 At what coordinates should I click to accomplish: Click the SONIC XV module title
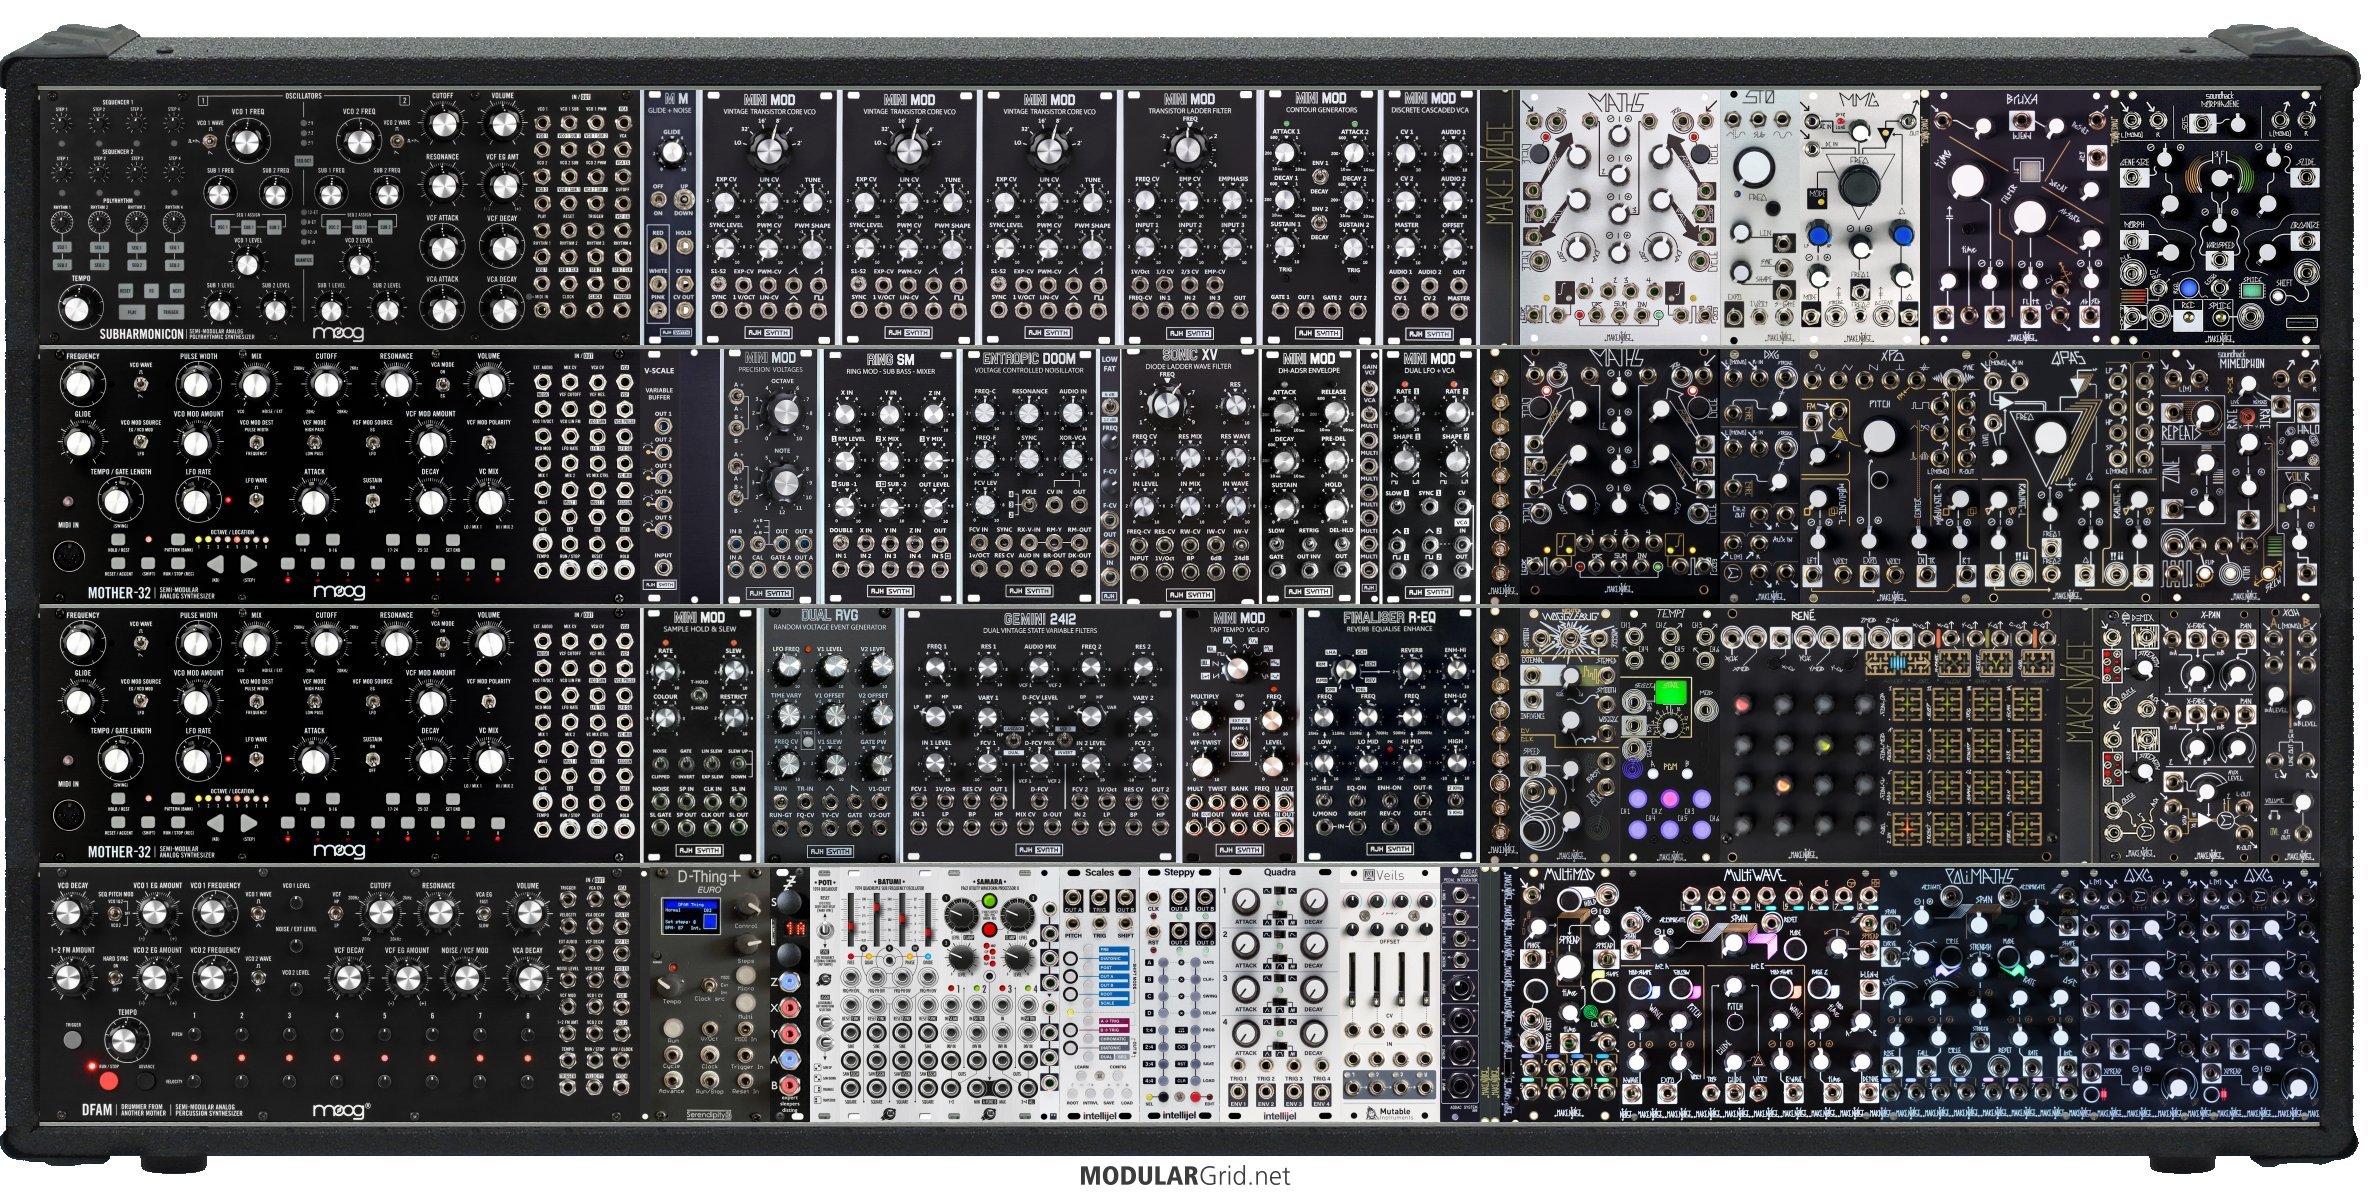click(1190, 356)
